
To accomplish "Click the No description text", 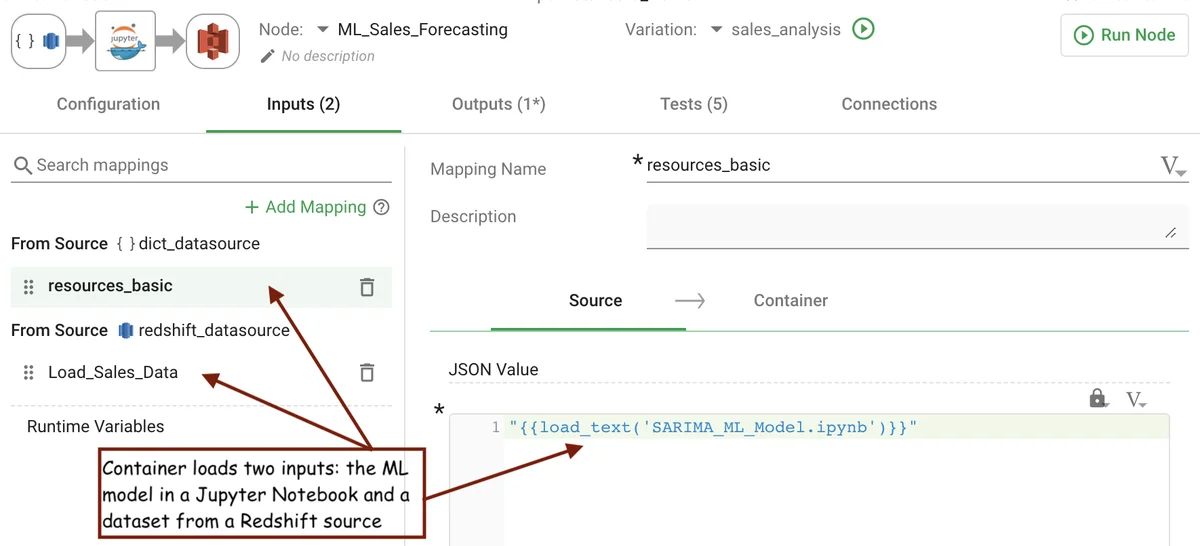I will [x=328, y=56].
